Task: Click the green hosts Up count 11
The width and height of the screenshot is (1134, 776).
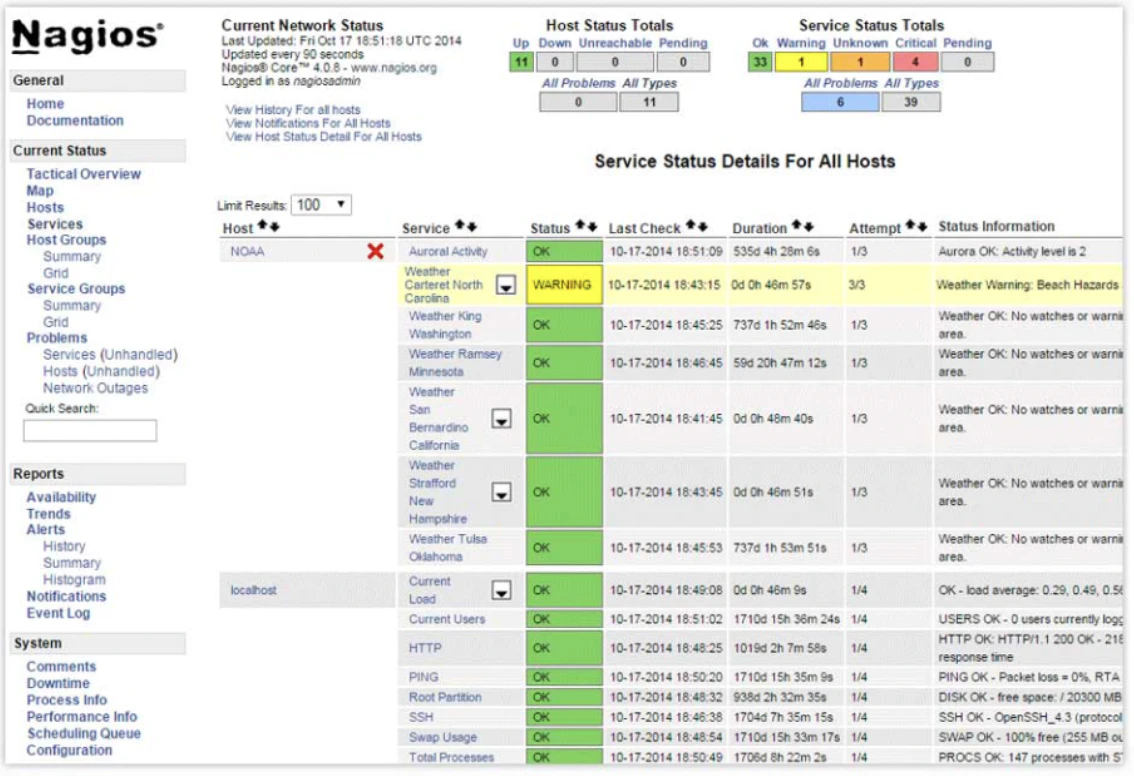Action: 521,61
